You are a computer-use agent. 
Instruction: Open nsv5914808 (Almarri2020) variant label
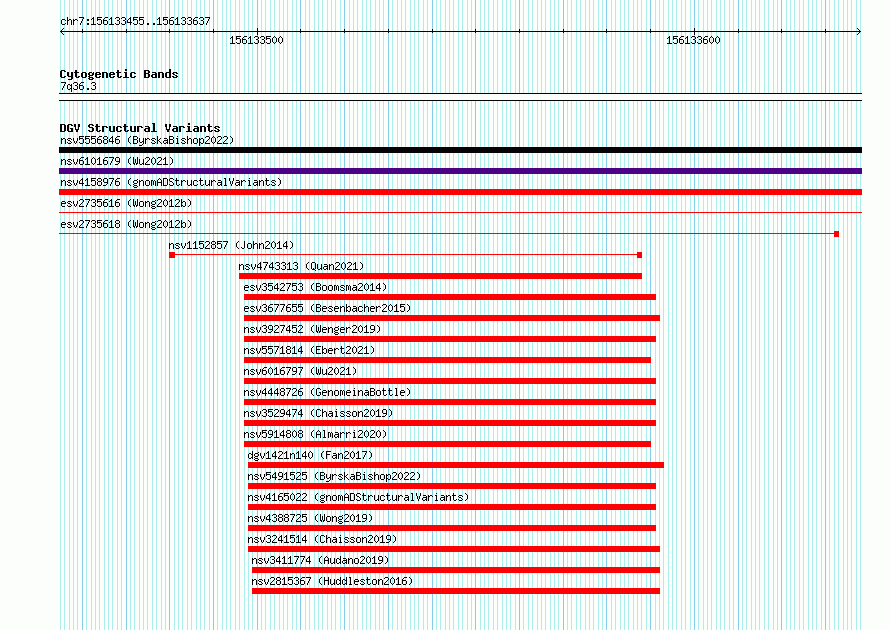click(x=315, y=434)
